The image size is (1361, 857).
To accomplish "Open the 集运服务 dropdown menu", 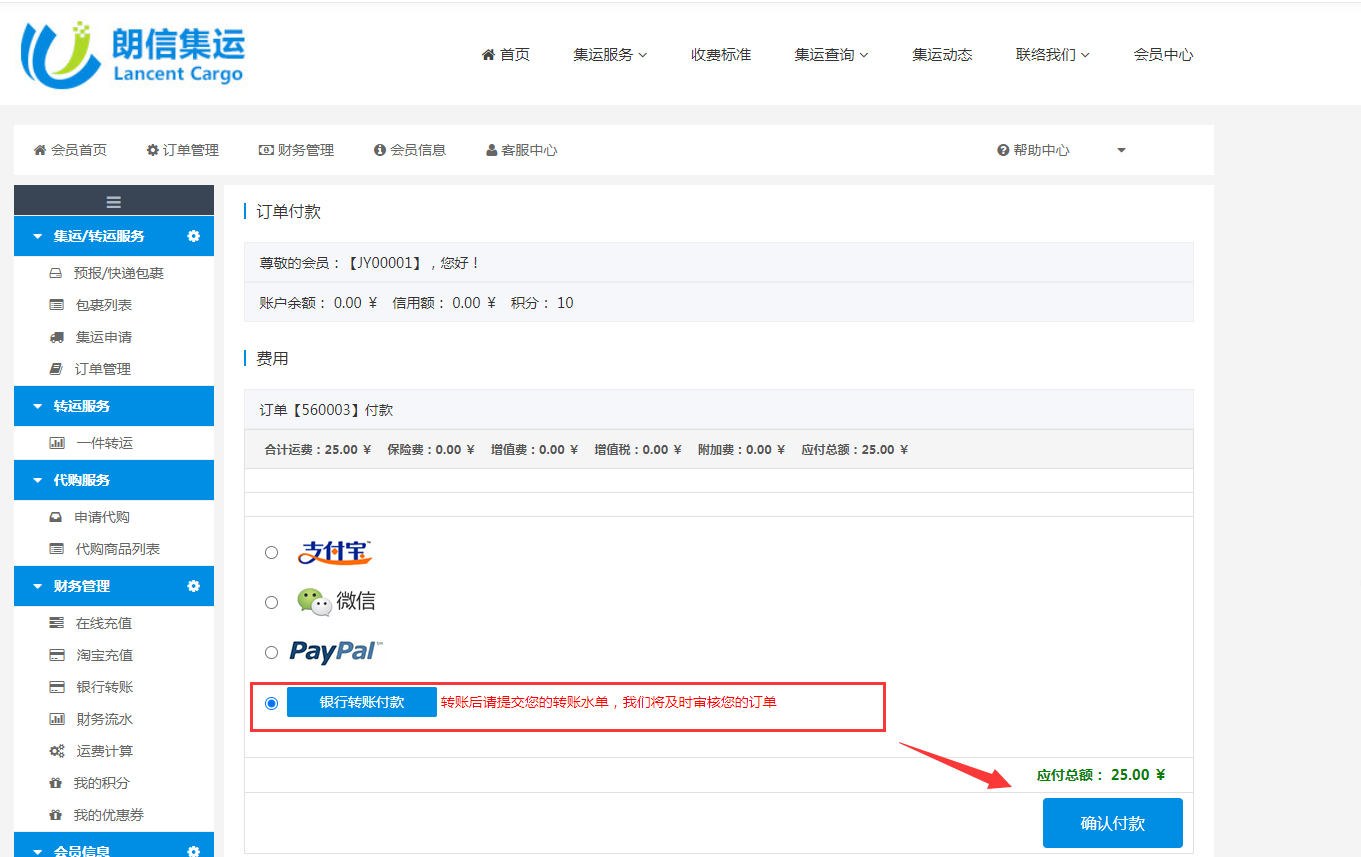I will click(x=610, y=55).
